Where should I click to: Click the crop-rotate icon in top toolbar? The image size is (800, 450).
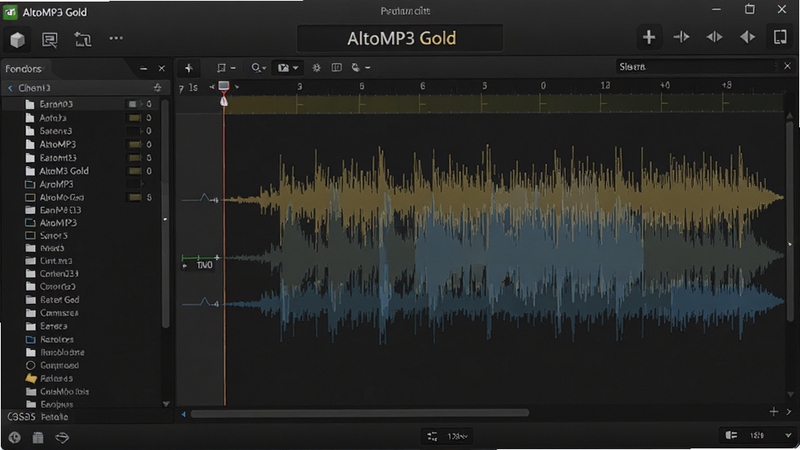tap(83, 39)
